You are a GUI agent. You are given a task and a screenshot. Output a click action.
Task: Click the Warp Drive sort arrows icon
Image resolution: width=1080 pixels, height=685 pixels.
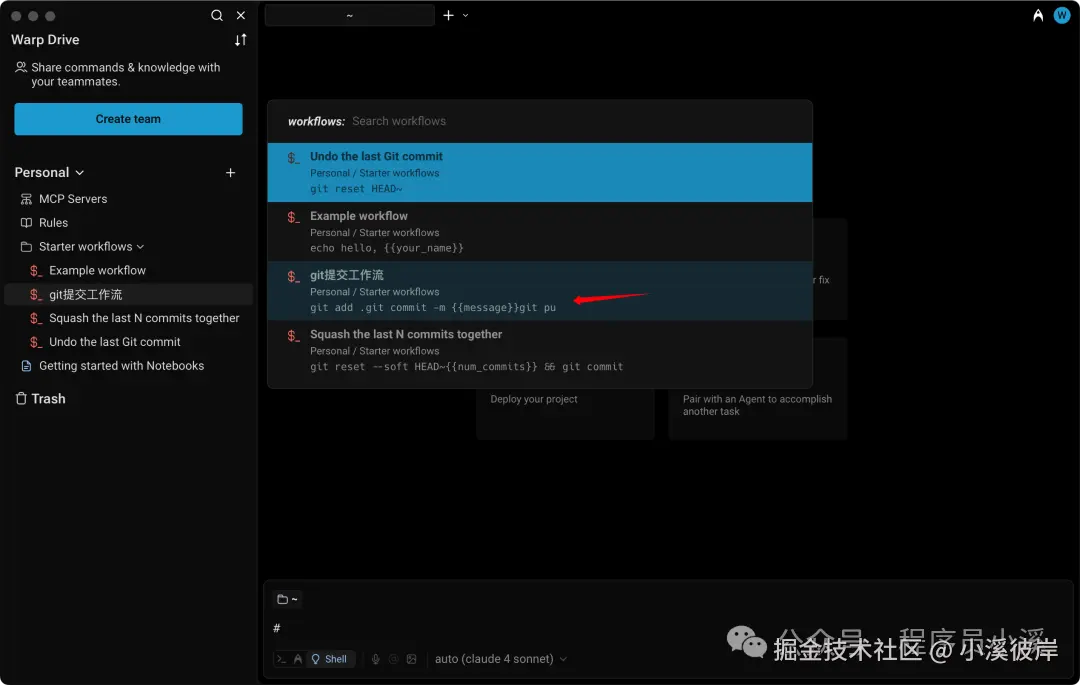coord(240,40)
